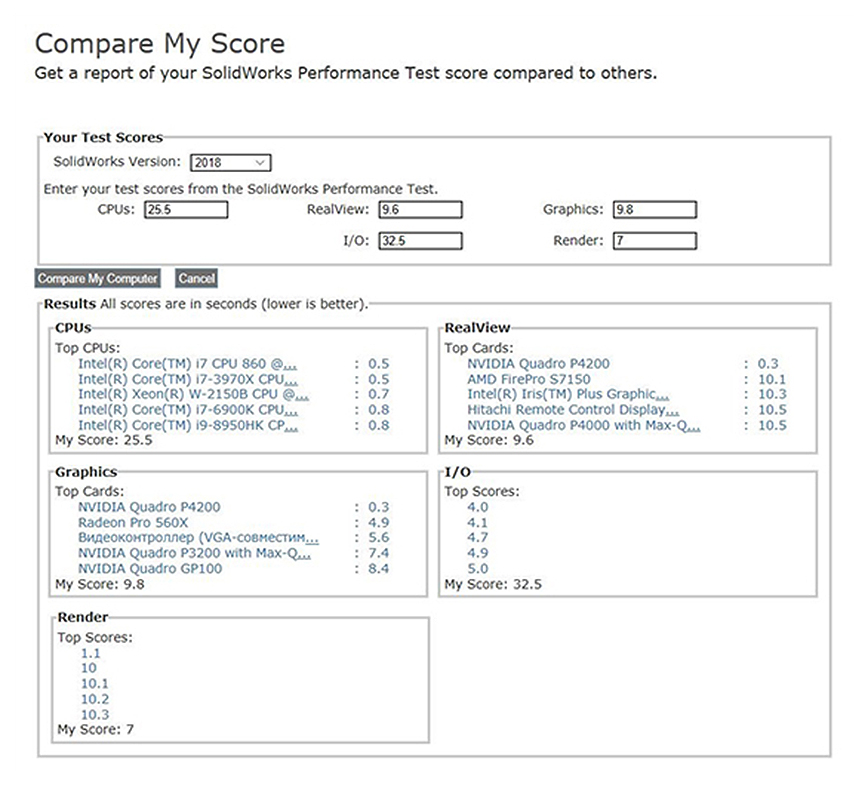Image resolution: width=868 pixels, height=785 pixels.
Task: Open NVIDIA Quadro P4200 link under Graphics
Action: pyautogui.click(x=149, y=507)
